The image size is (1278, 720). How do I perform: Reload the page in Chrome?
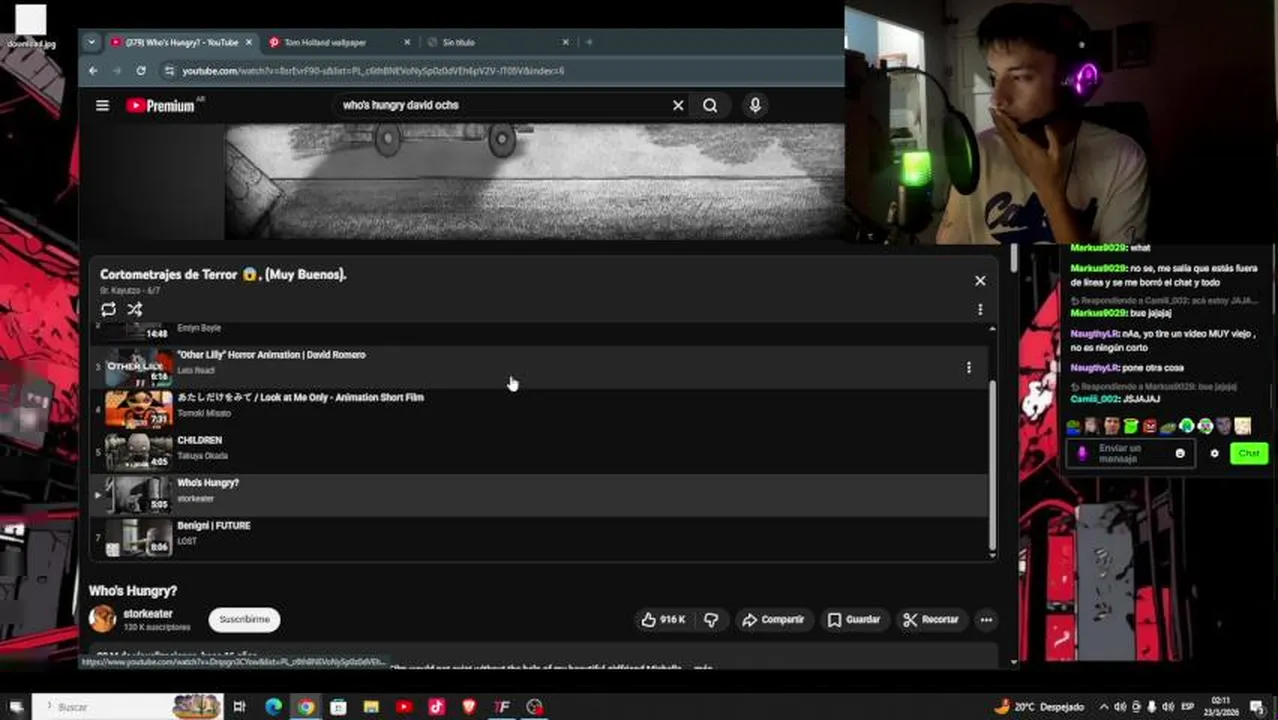(141, 71)
